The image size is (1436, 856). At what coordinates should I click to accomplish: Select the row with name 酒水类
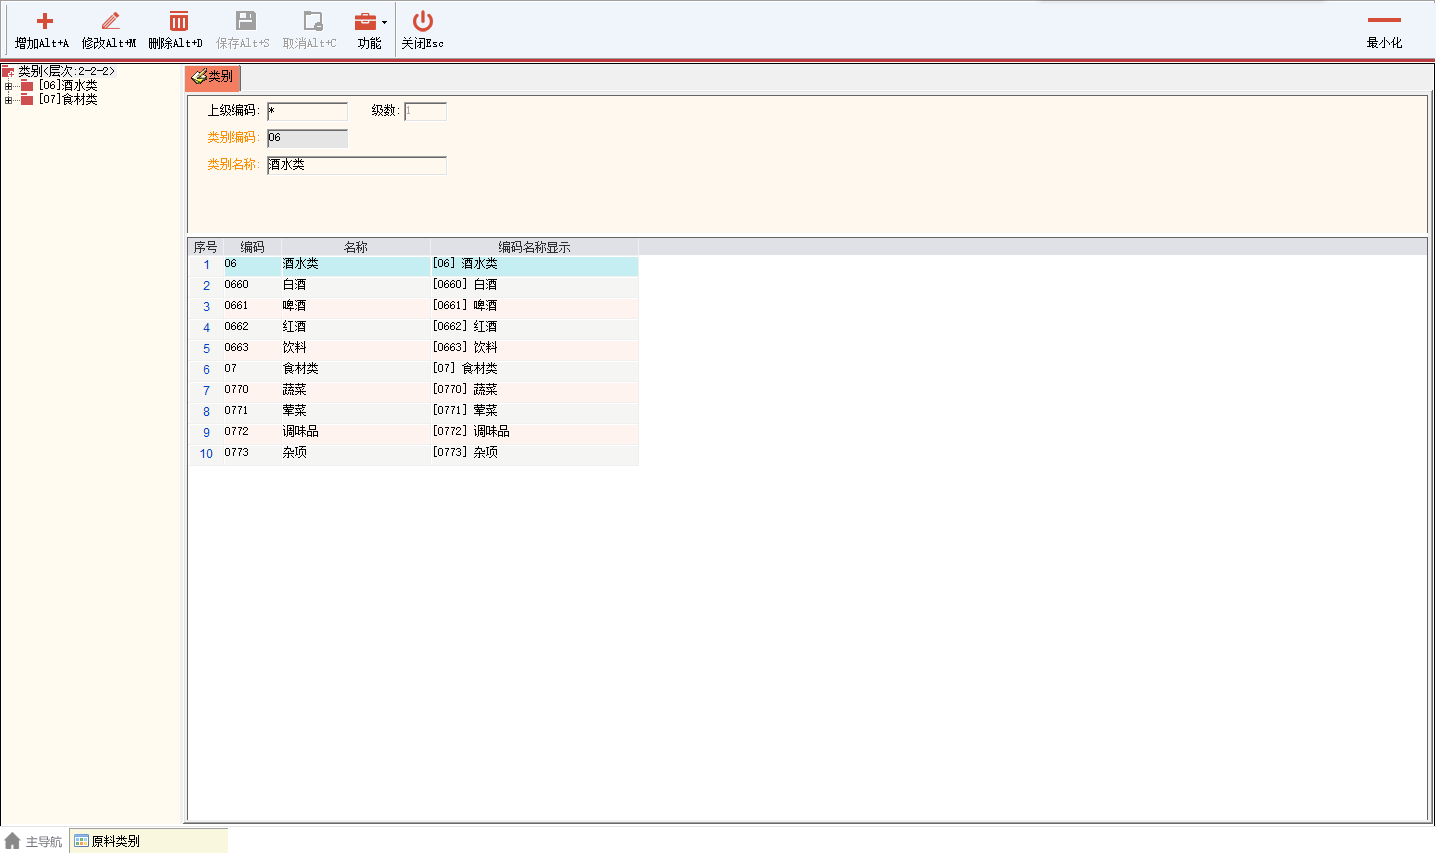coord(414,265)
